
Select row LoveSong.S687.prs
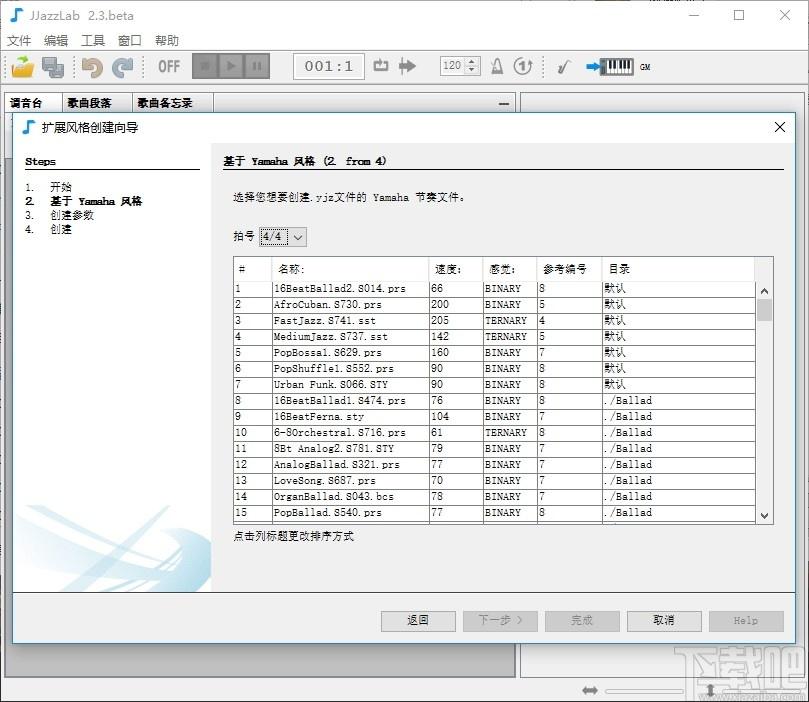coord(494,481)
